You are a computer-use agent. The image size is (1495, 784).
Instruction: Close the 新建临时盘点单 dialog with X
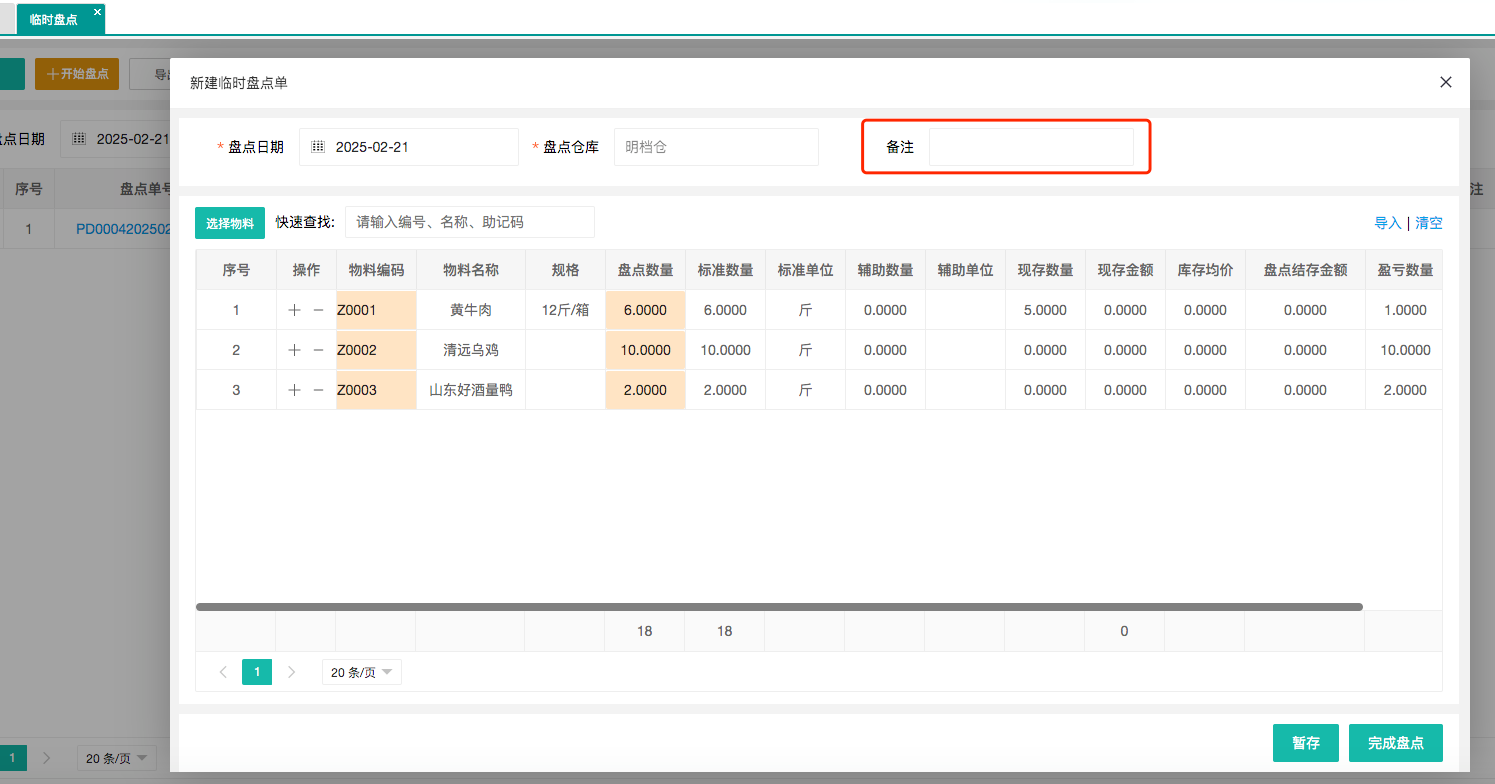point(1445,82)
